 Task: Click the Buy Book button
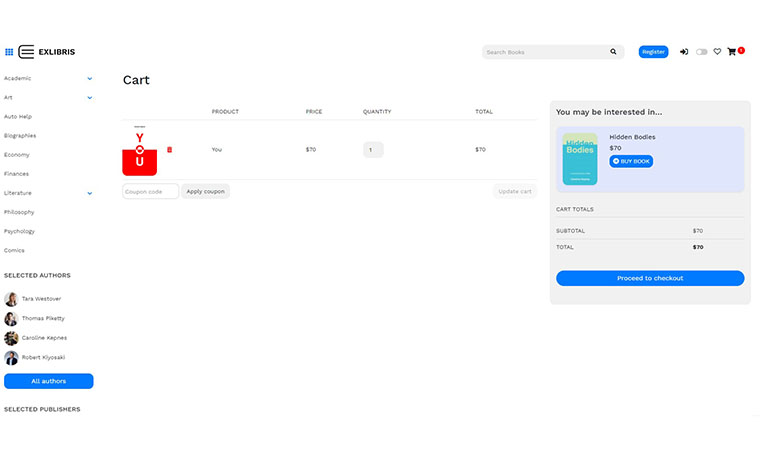631,161
